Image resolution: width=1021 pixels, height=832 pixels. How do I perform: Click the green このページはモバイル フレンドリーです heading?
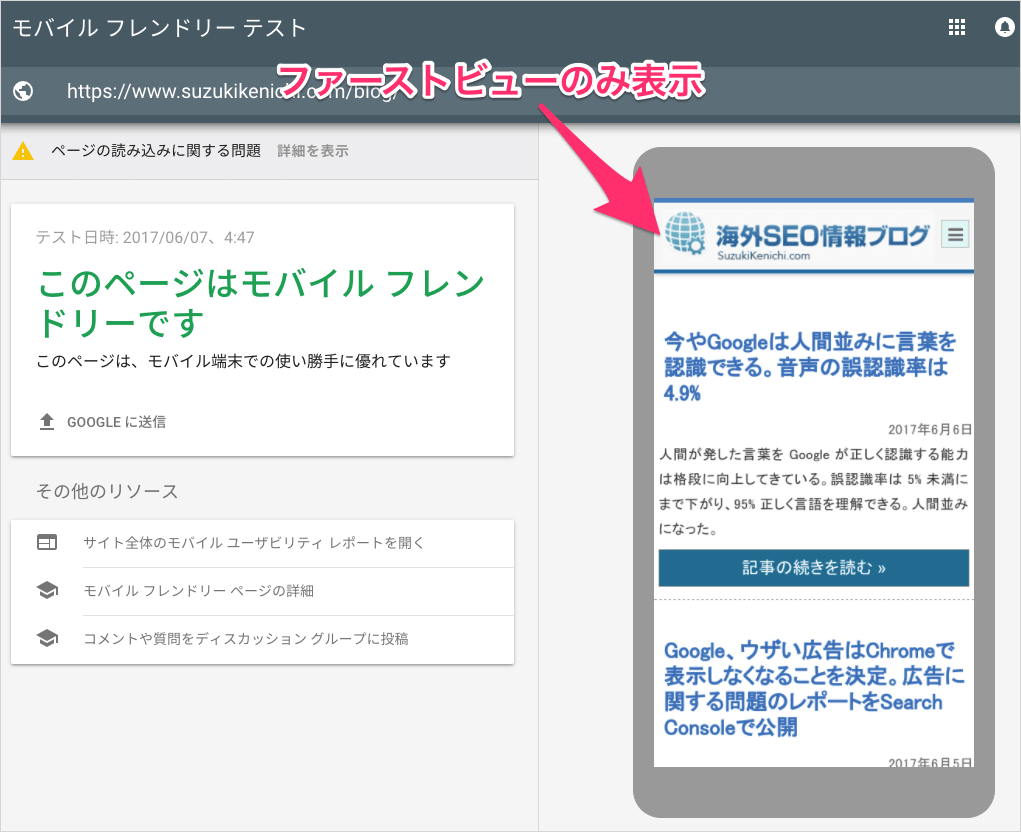click(260, 303)
